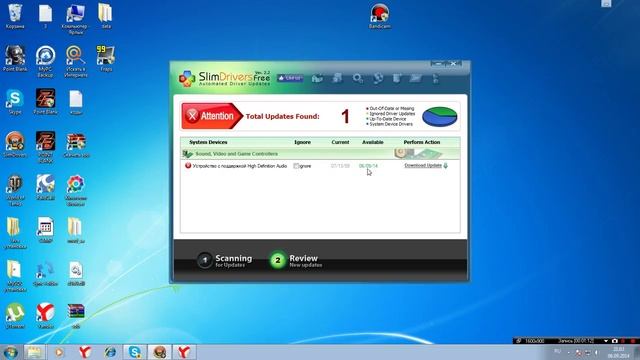This screenshot has height=360, width=640.
Task: Click the stacked-computers backup toolbar icon
Action: pos(337,78)
